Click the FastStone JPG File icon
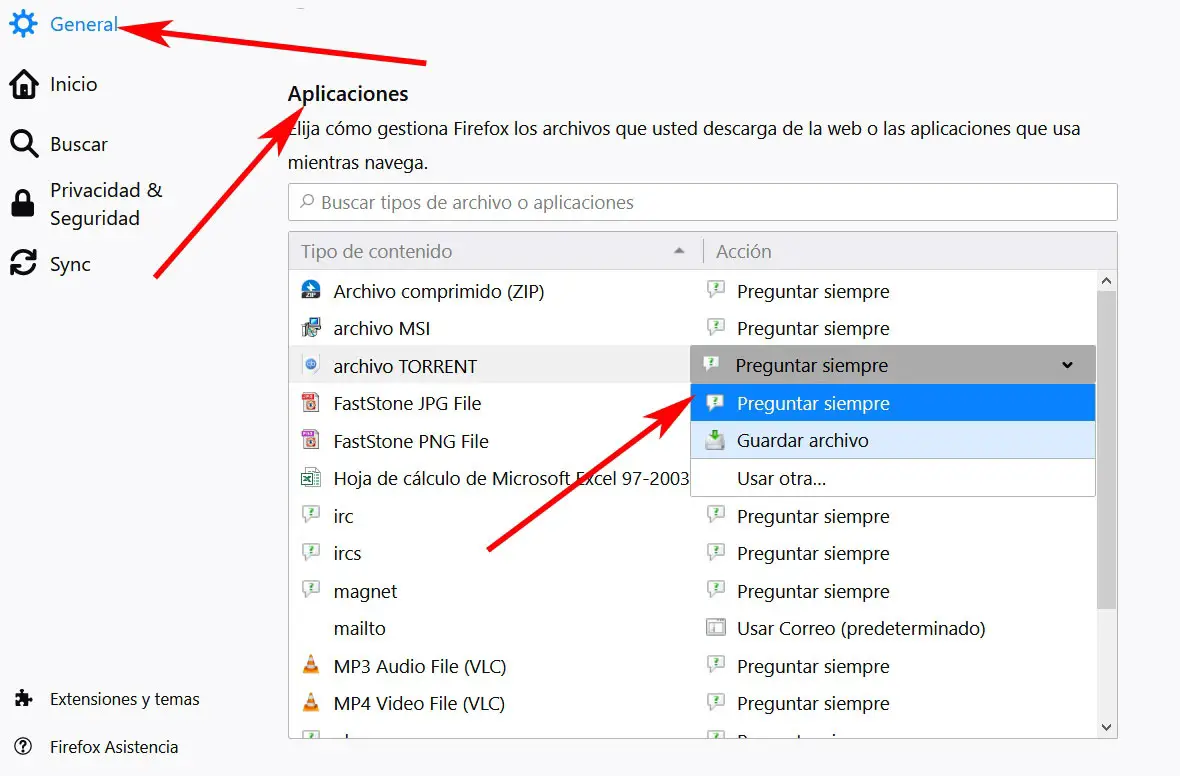 pyautogui.click(x=311, y=403)
